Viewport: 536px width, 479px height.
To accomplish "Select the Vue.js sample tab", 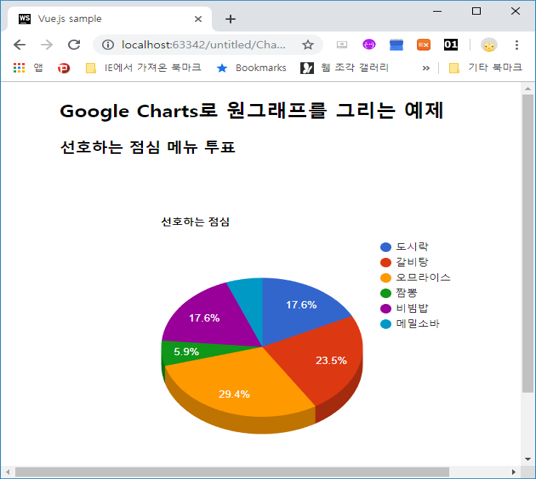I will point(108,19).
